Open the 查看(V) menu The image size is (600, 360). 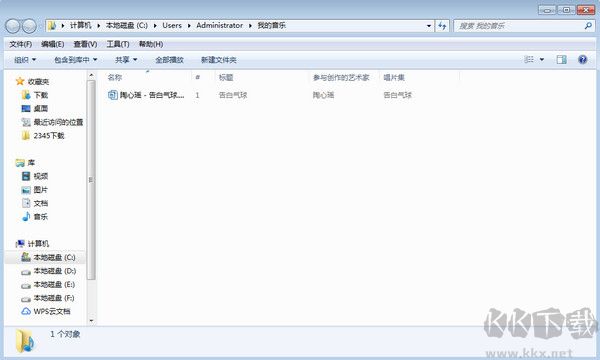pyautogui.click(x=85, y=44)
